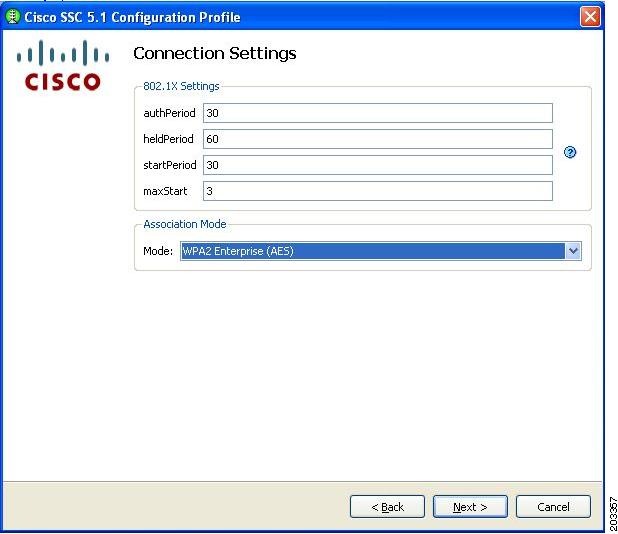The image size is (618, 534).
Task: Click the Connection Settings heading
Action: [x=215, y=53]
